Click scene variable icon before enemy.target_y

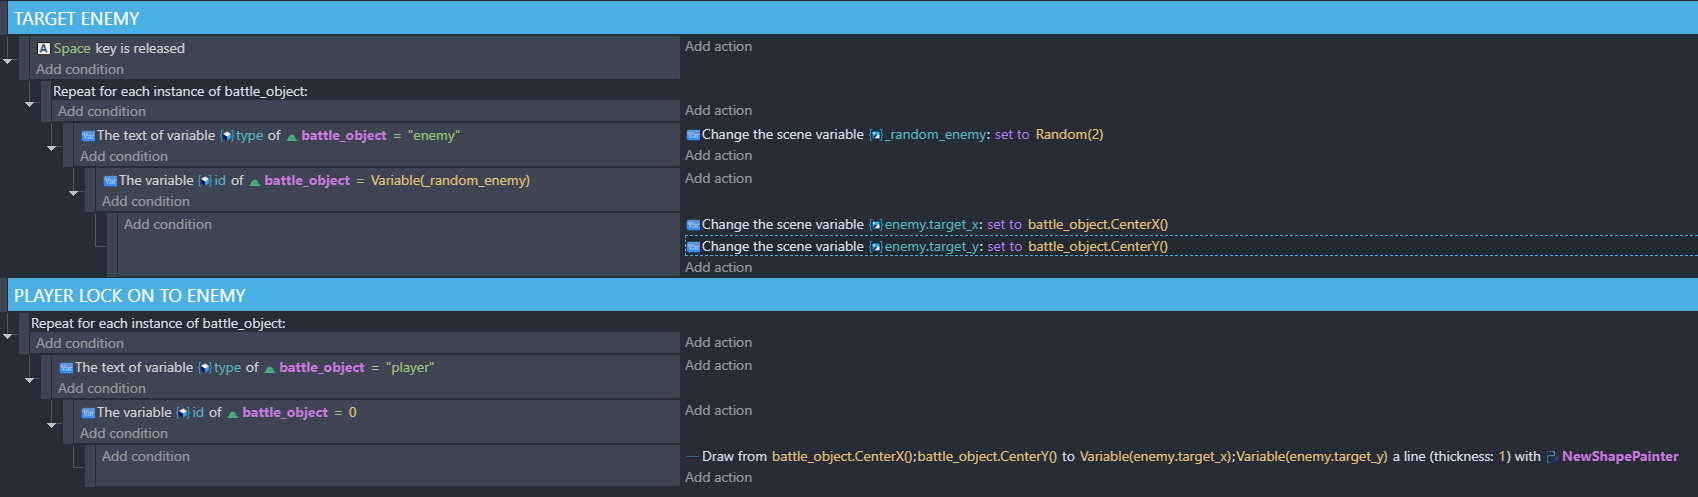[x=876, y=247]
